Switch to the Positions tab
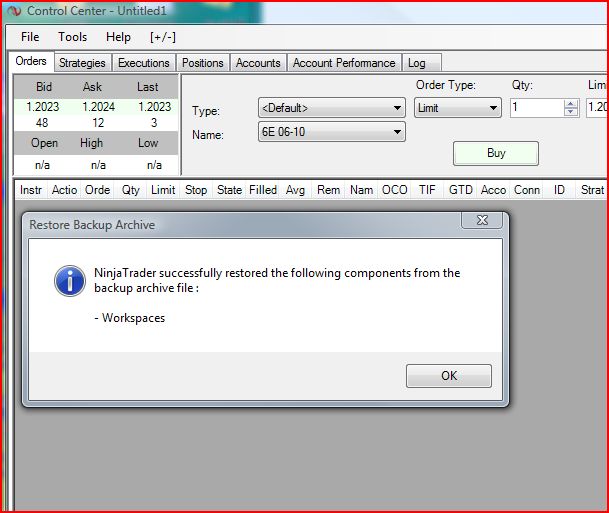The height and width of the screenshot is (513, 609). pos(203,63)
